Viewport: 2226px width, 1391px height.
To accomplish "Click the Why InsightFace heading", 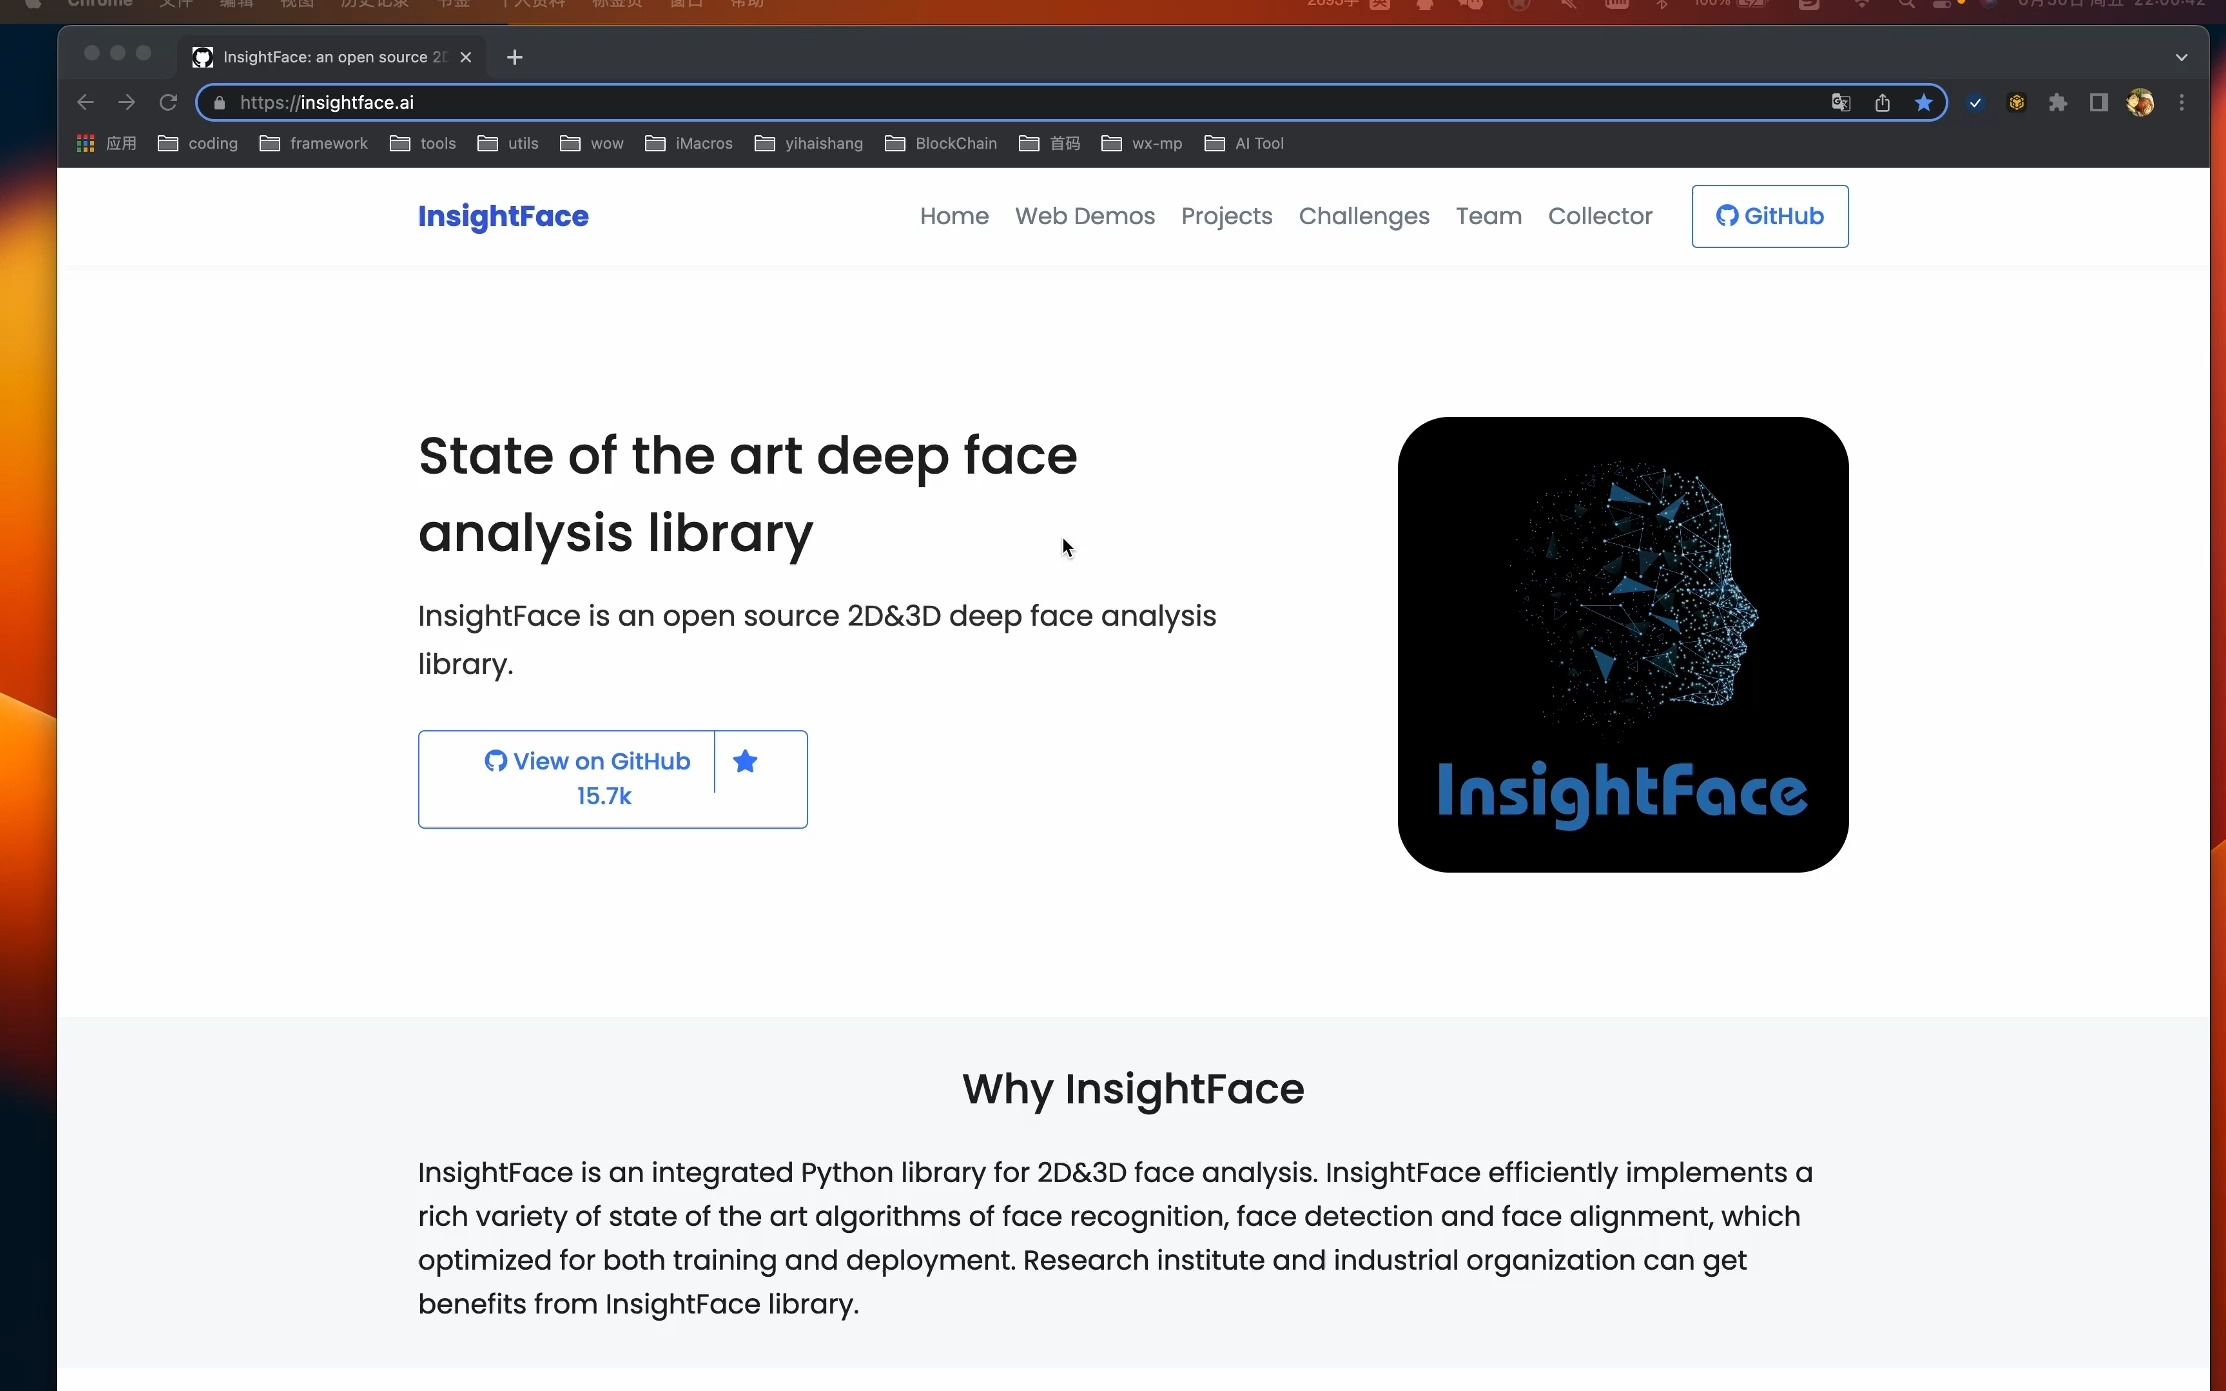I will [1133, 1089].
